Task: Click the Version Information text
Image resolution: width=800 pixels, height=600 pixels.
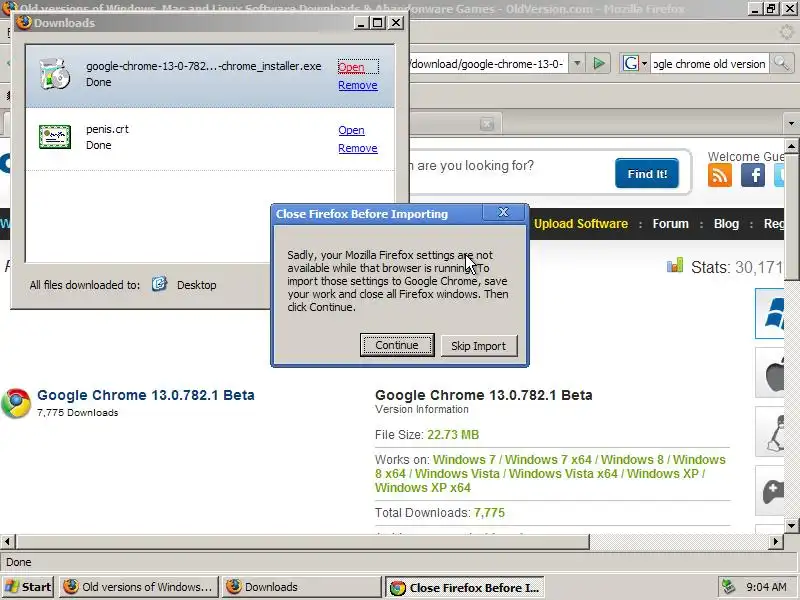Action: tap(421, 409)
